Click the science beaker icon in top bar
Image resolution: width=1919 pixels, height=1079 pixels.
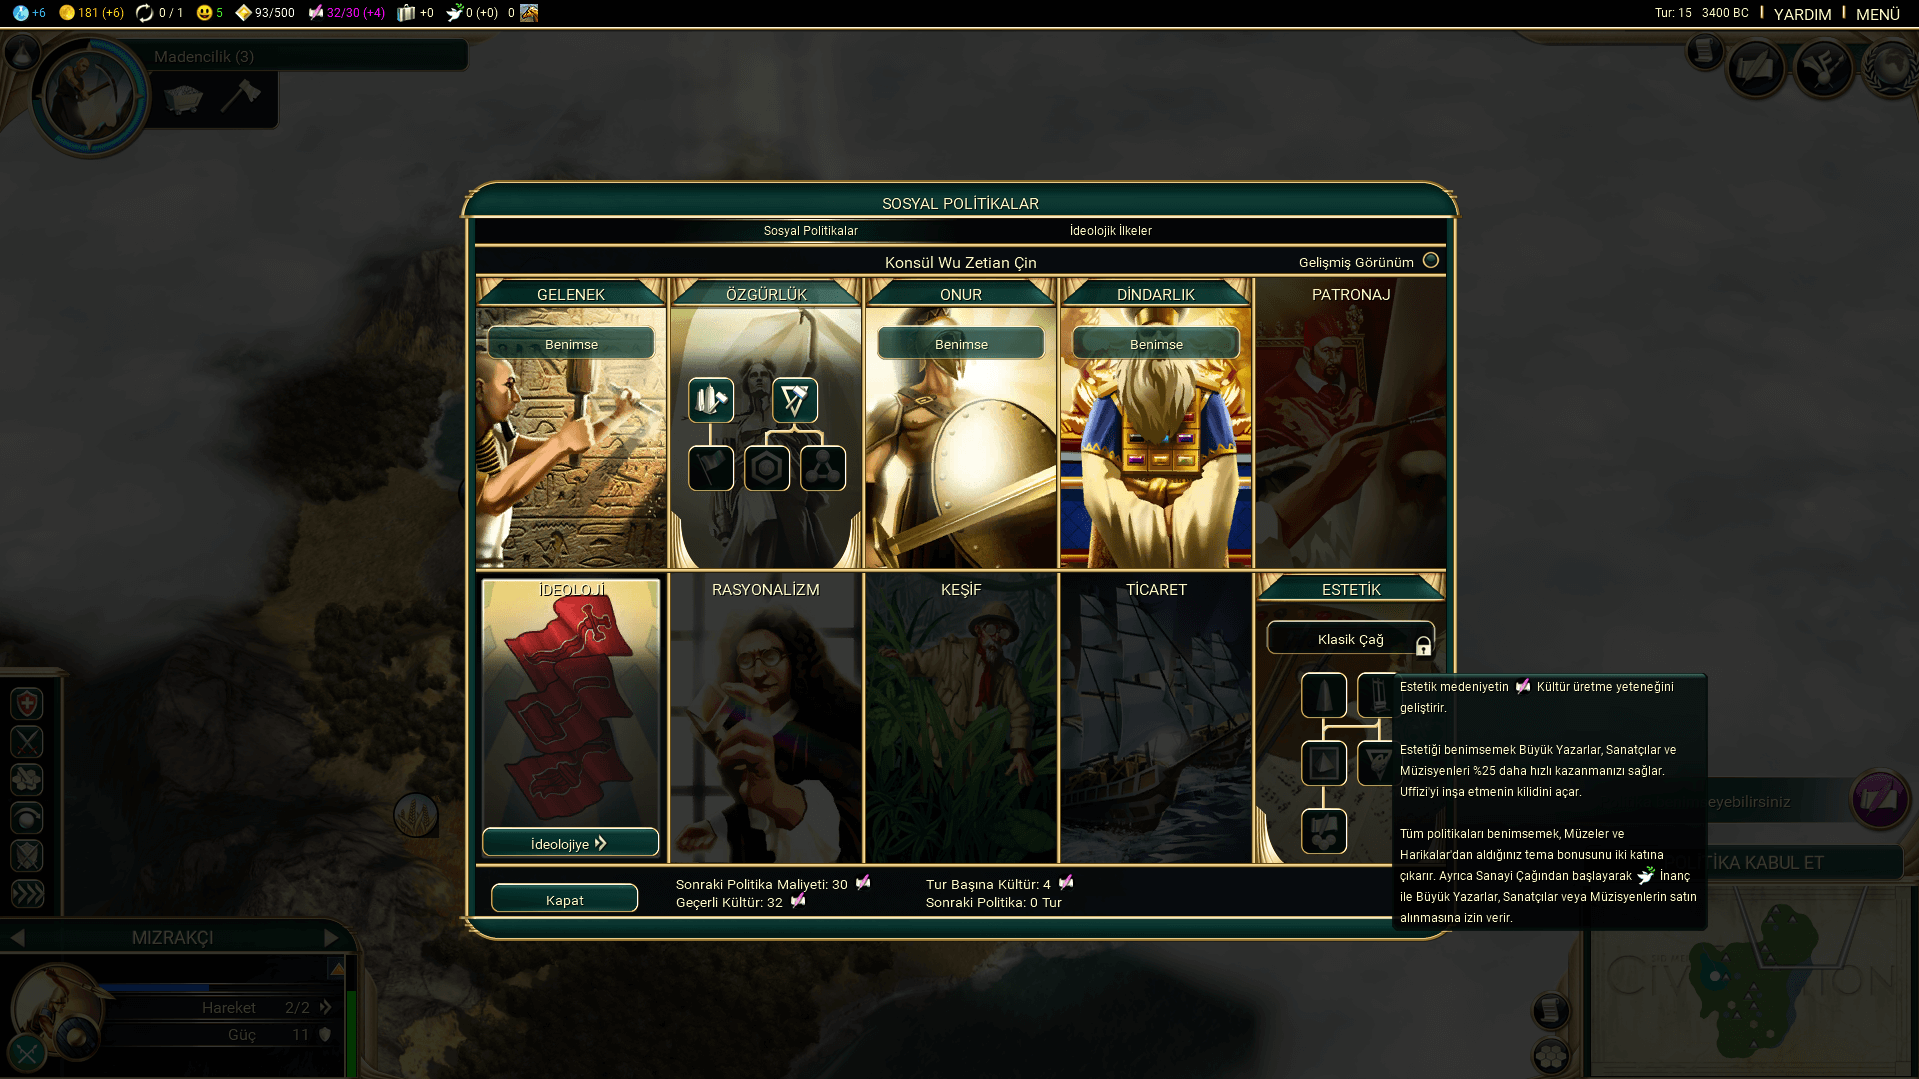20,13
